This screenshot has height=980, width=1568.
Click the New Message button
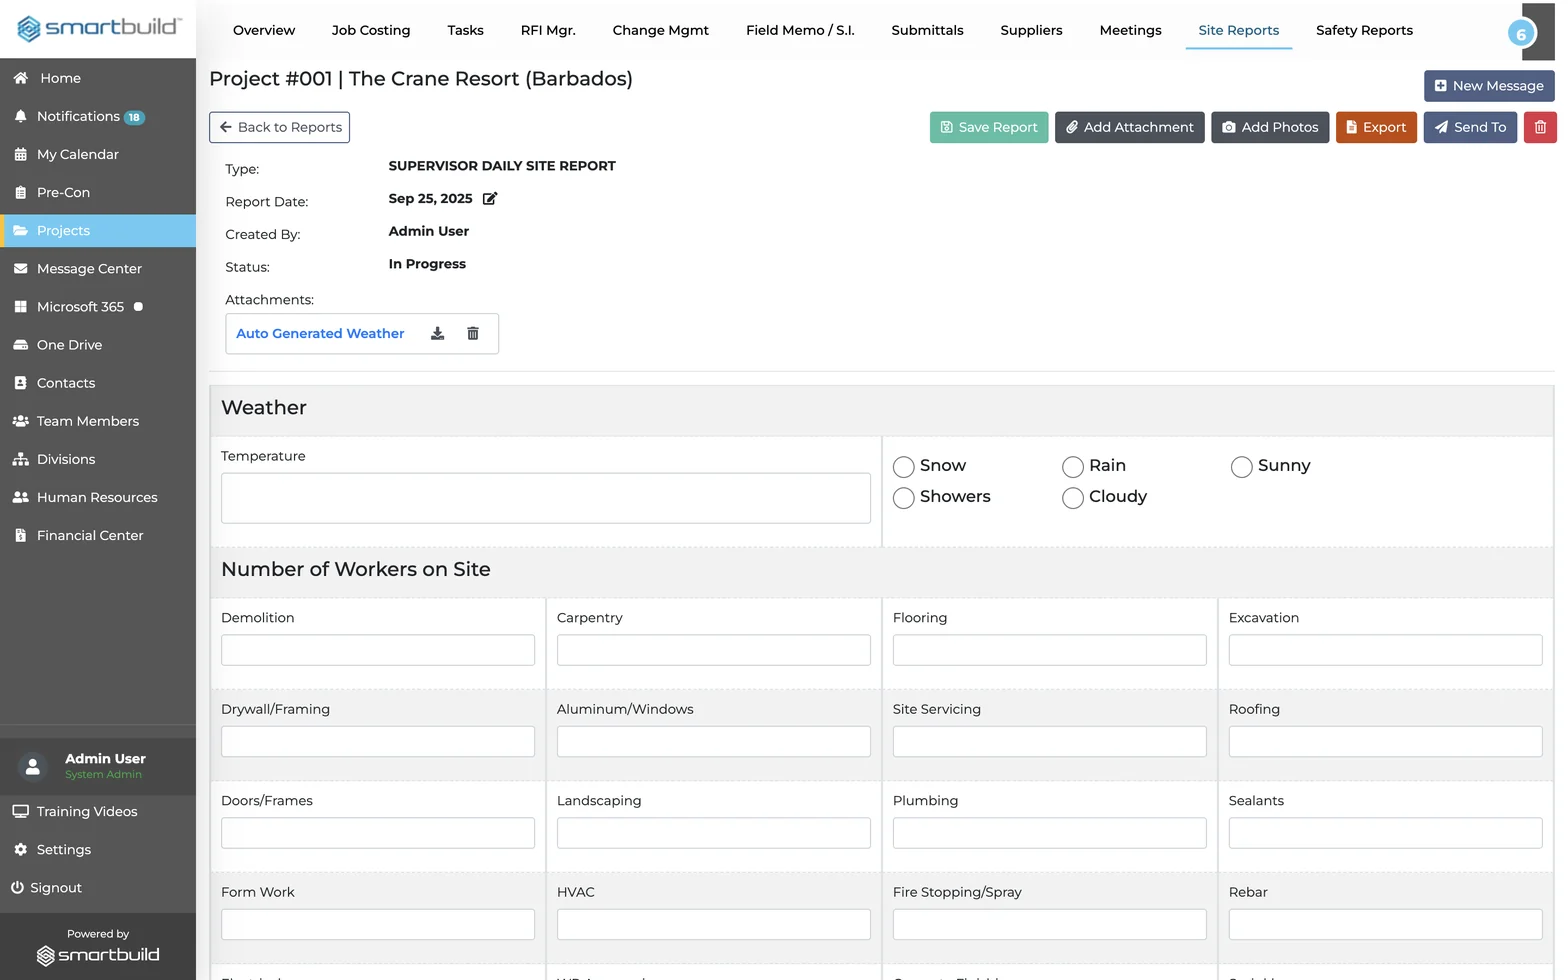tap(1489, 86)
